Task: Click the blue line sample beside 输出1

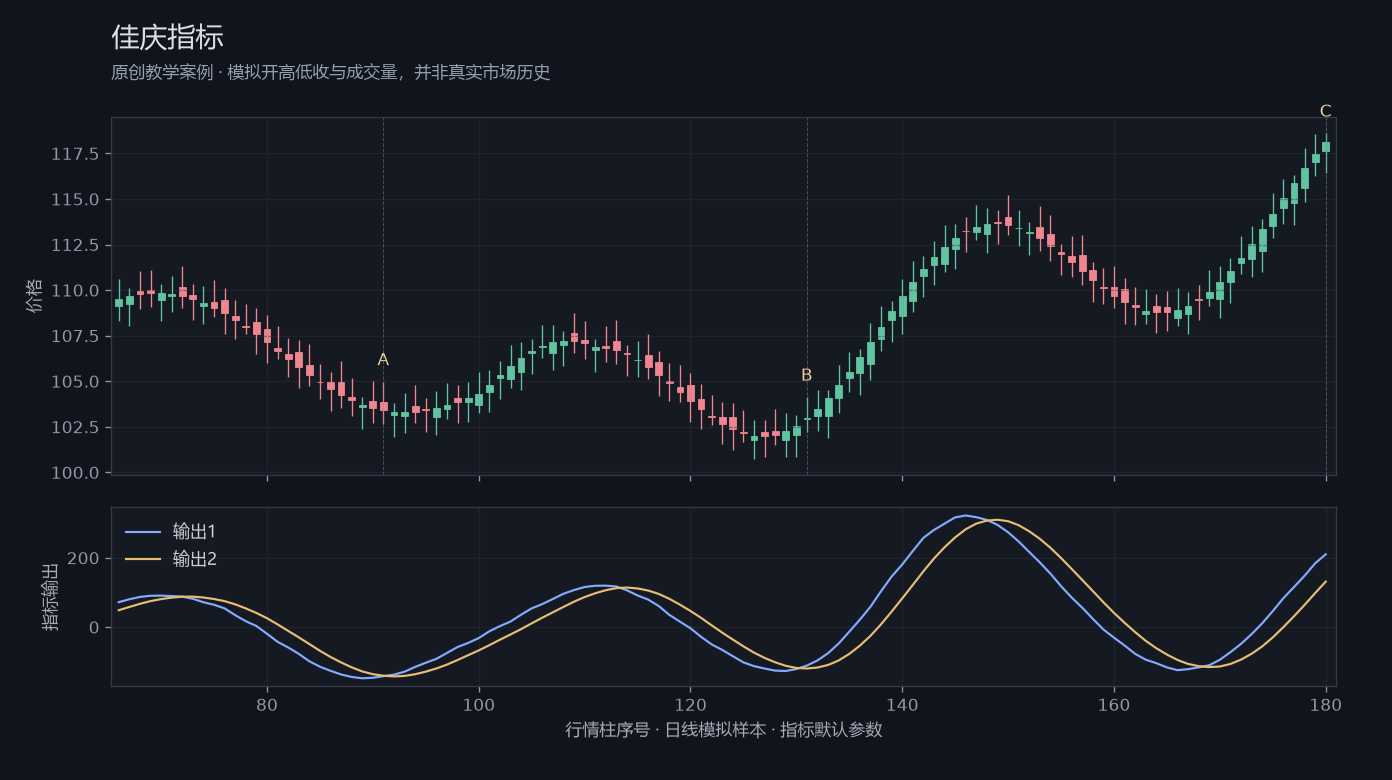Action: click(x=142, y=531)
